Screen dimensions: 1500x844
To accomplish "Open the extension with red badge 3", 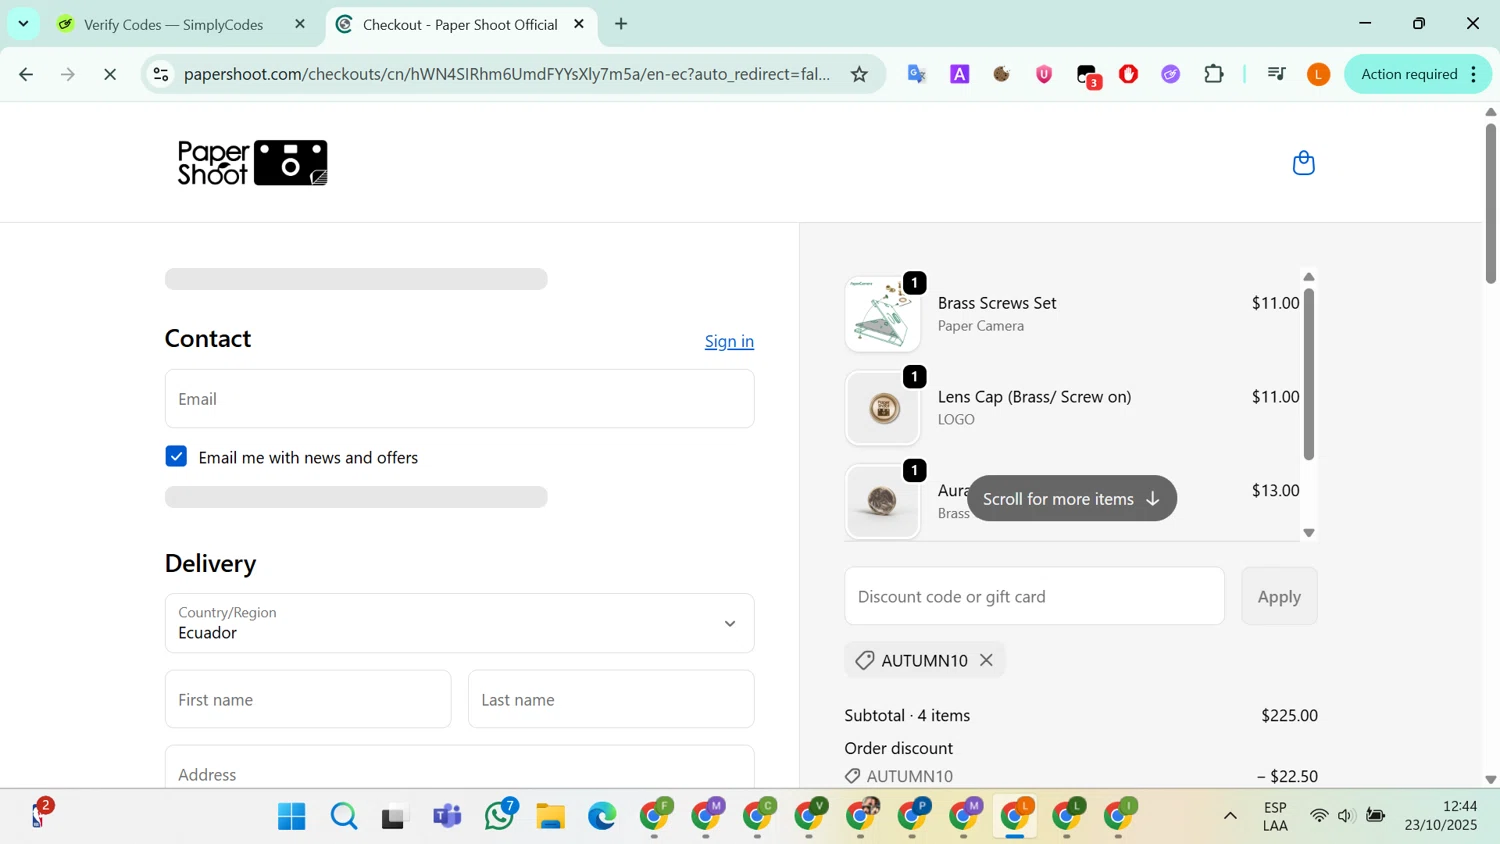I will point(1088,76).
